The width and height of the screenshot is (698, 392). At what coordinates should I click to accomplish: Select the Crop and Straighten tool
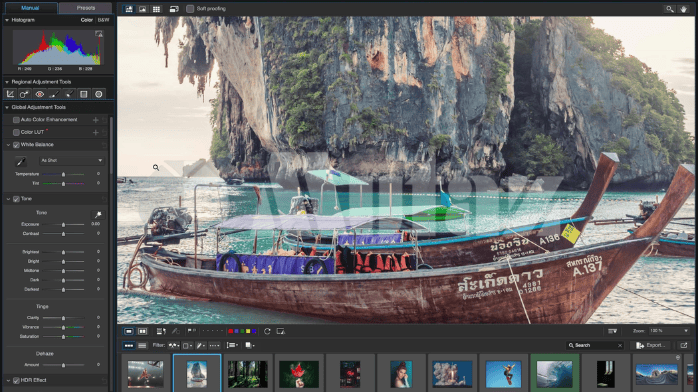click(10, 94)
